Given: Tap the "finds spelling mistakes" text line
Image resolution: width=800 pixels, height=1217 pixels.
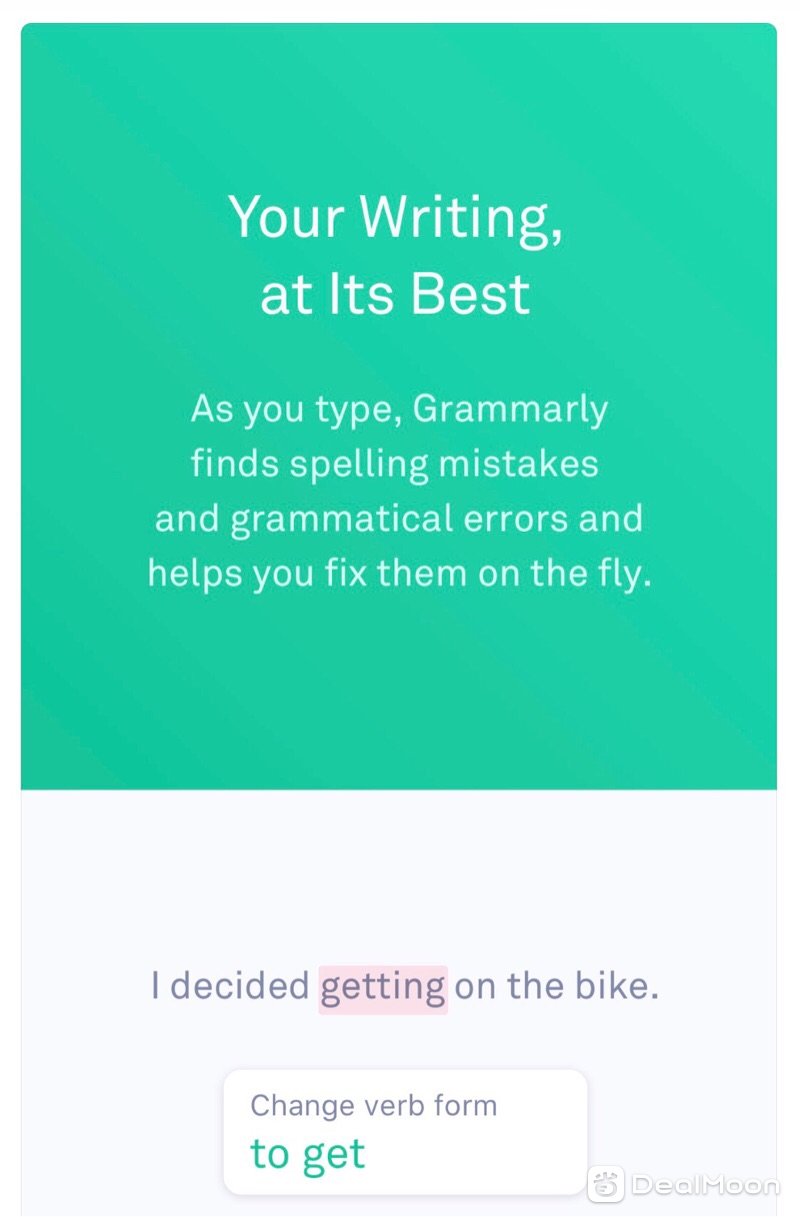Looking at the screenshot, I should (x=395, y=465).
